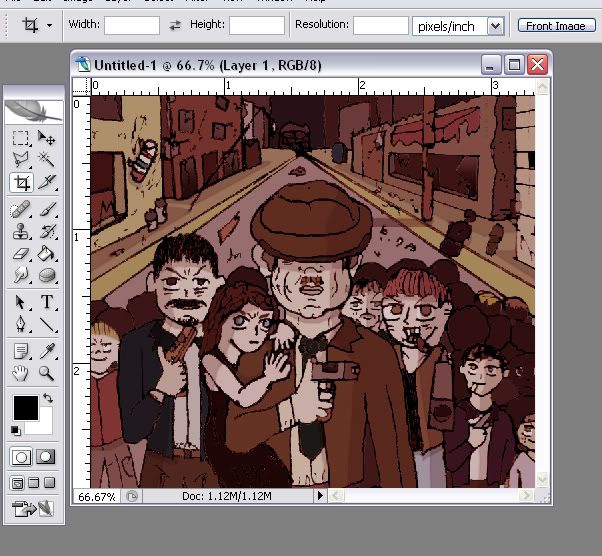The width and height of the screenshot is (602, 556).
Task: Select the Healing Brush tool
Action: click(x=20, y=209)
